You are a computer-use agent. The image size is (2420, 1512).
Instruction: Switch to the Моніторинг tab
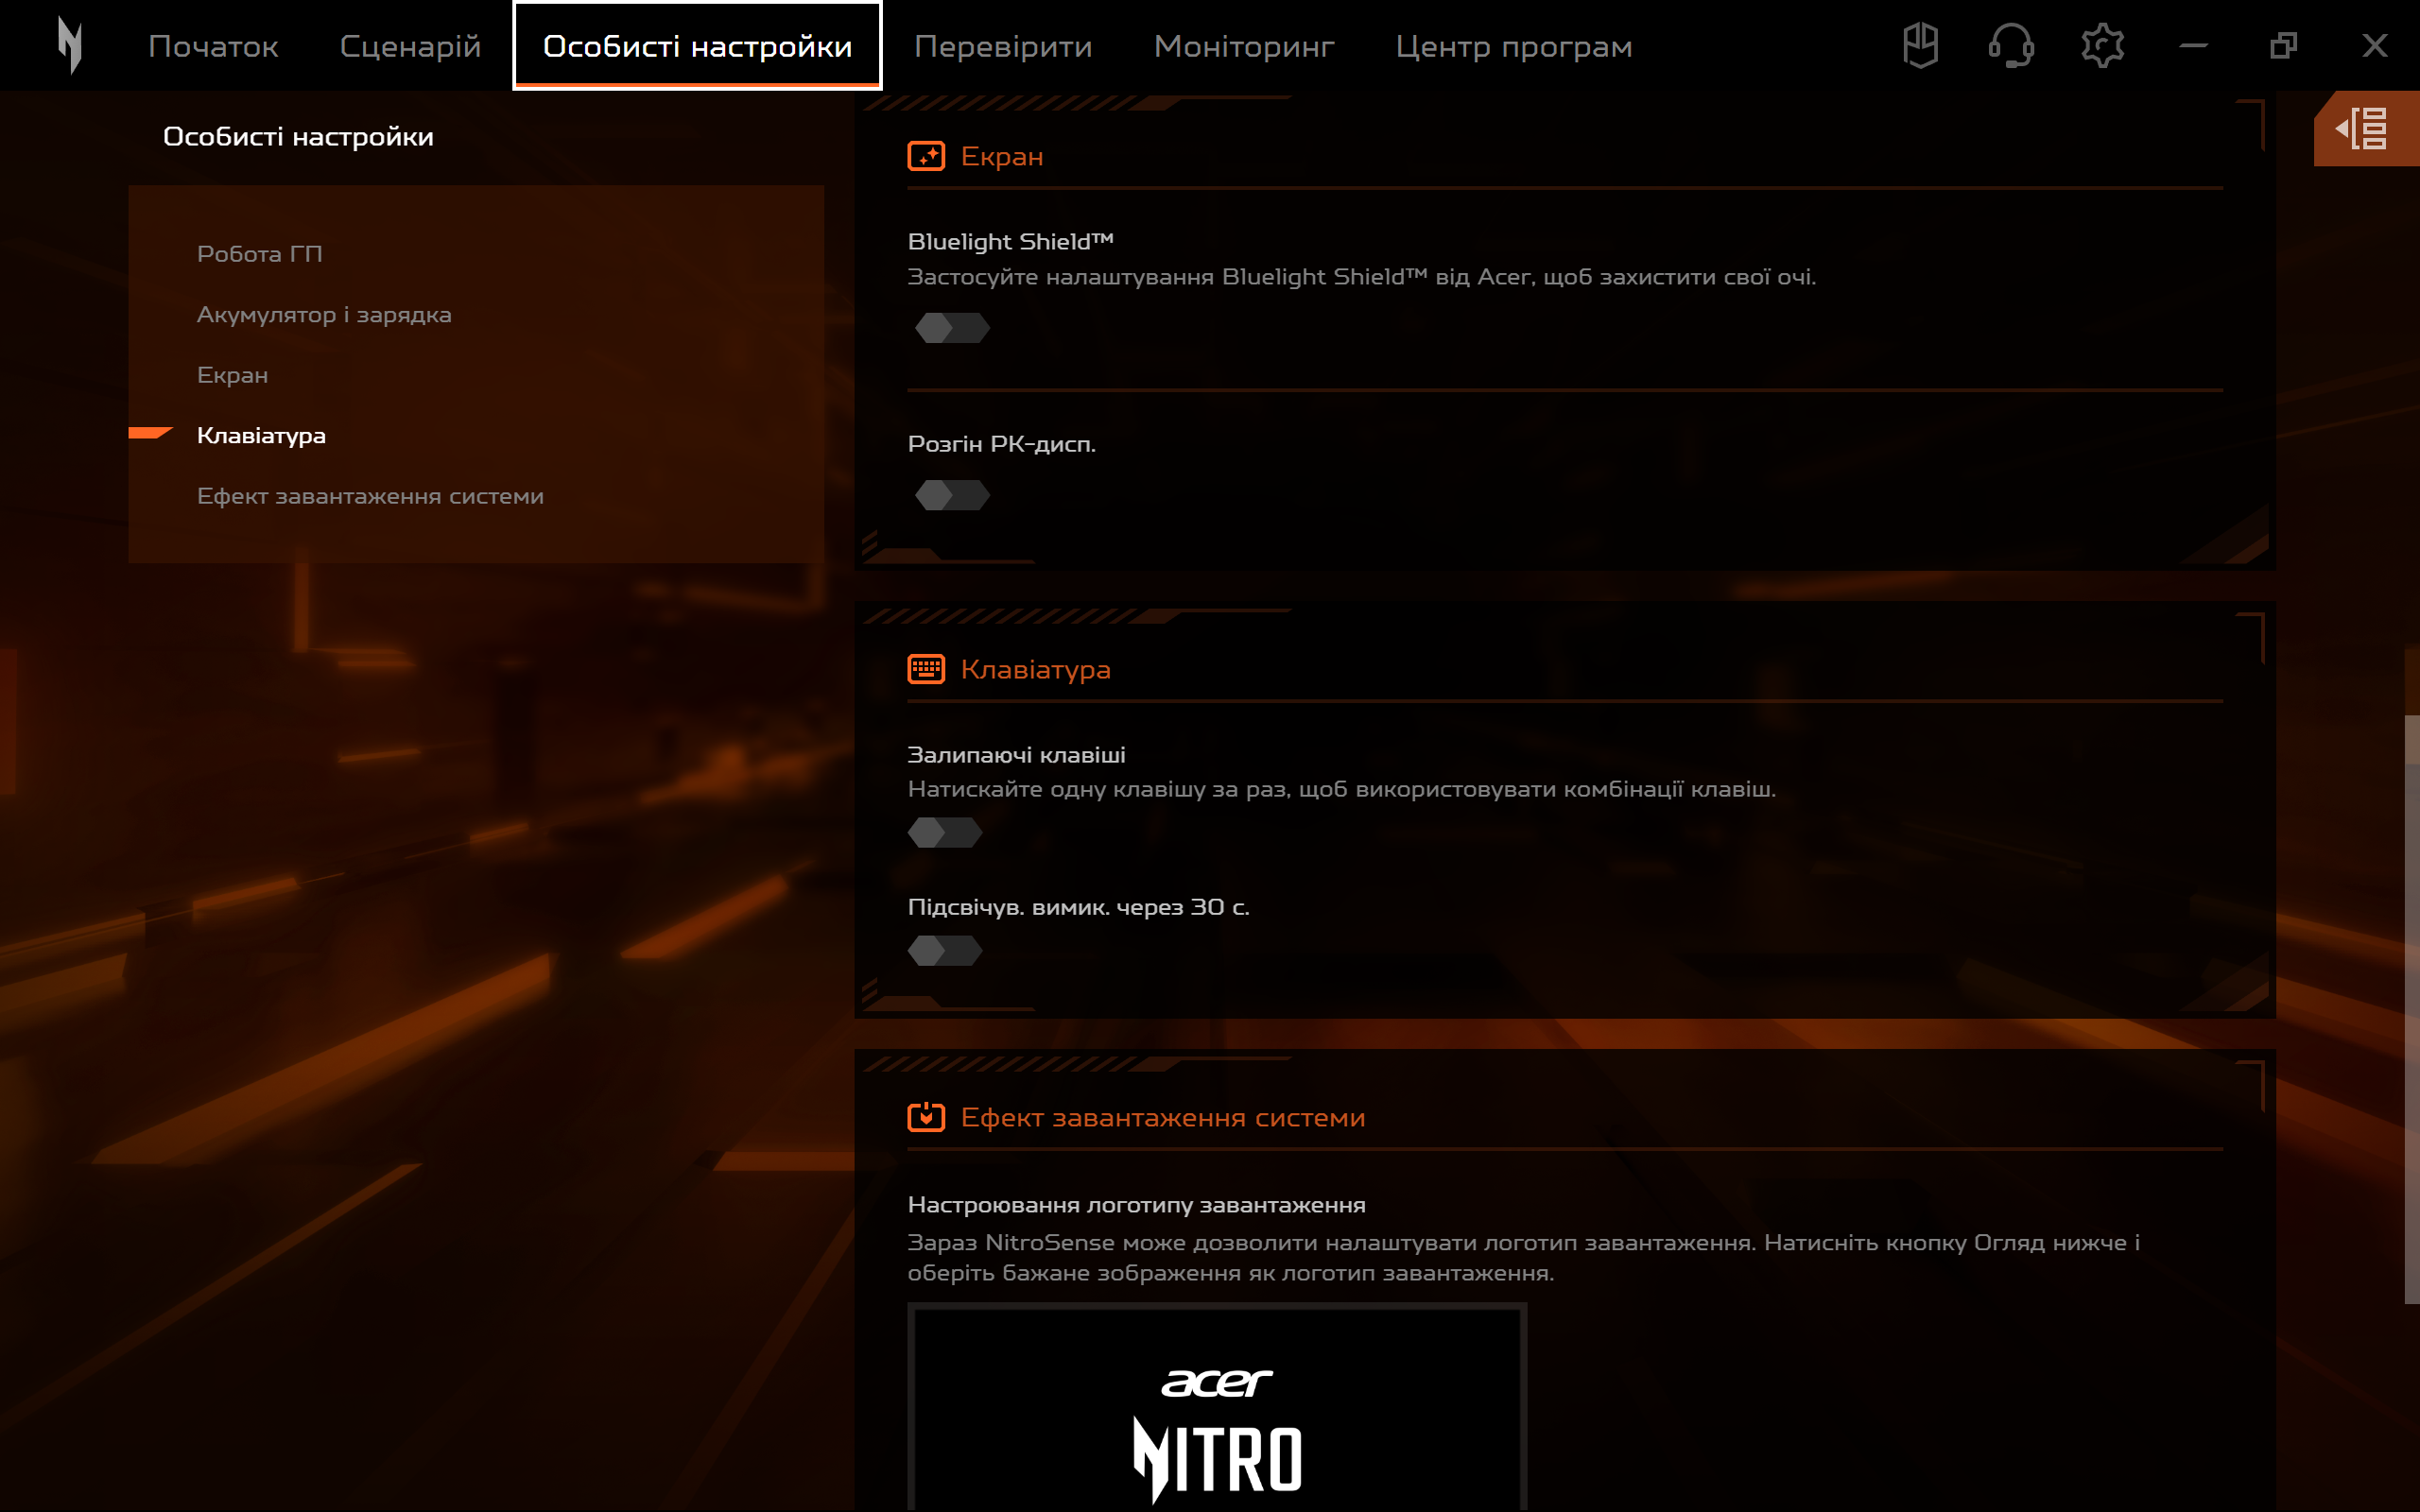(x=1244, y=46)
